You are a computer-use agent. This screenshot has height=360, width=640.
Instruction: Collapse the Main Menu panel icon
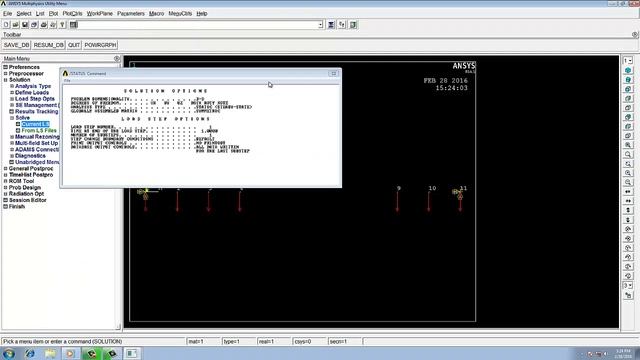[x=117, y=59]
